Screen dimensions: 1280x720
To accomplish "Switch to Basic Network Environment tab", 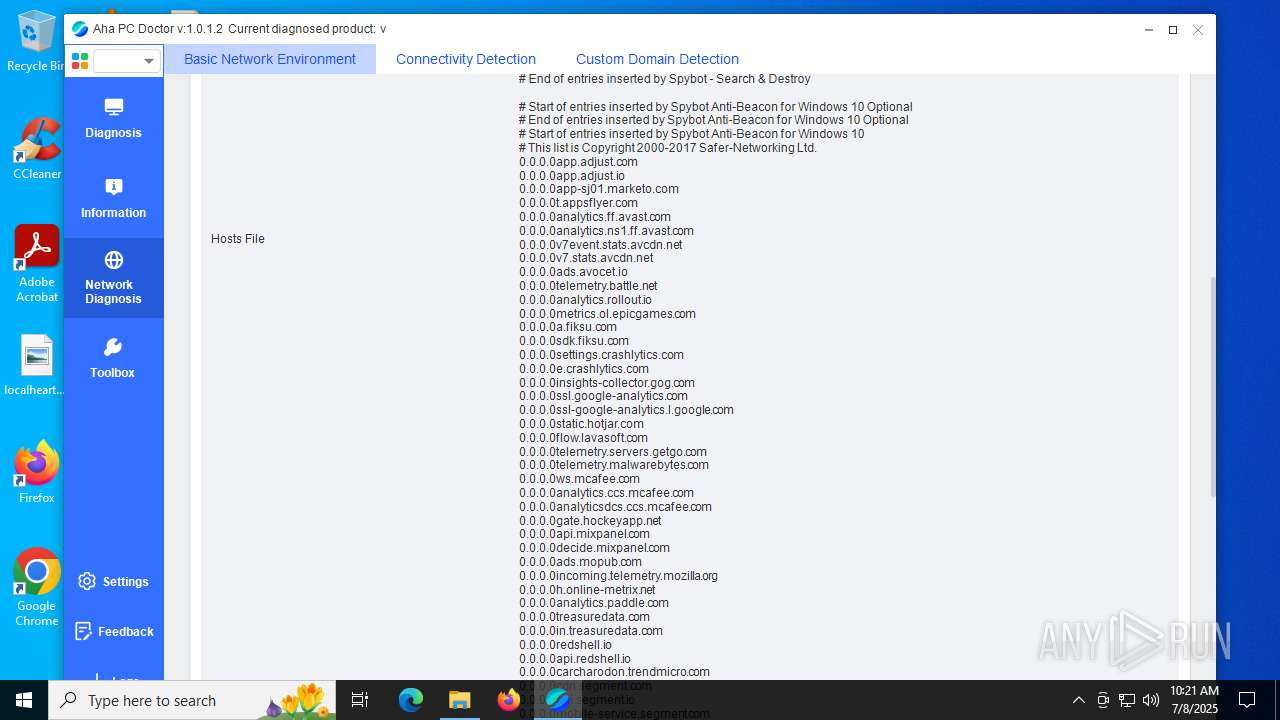I will click(x=270, y=59).
